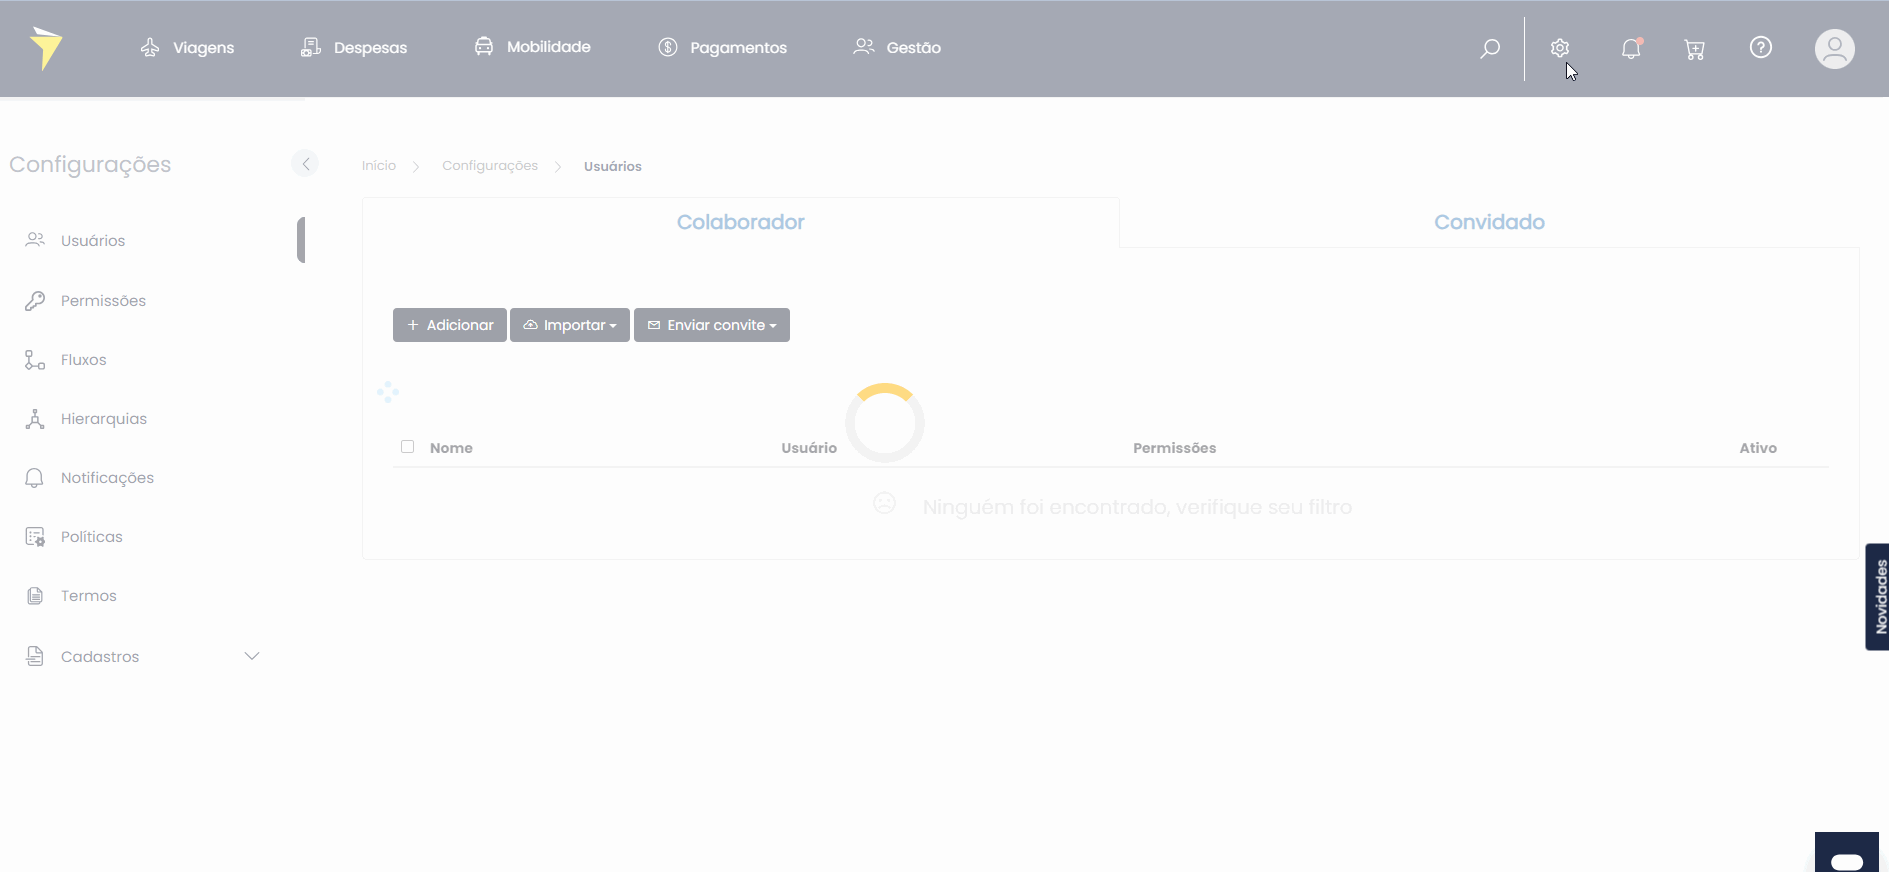
Task: Click the Permissões column header
Action: tap(1174, 448)
